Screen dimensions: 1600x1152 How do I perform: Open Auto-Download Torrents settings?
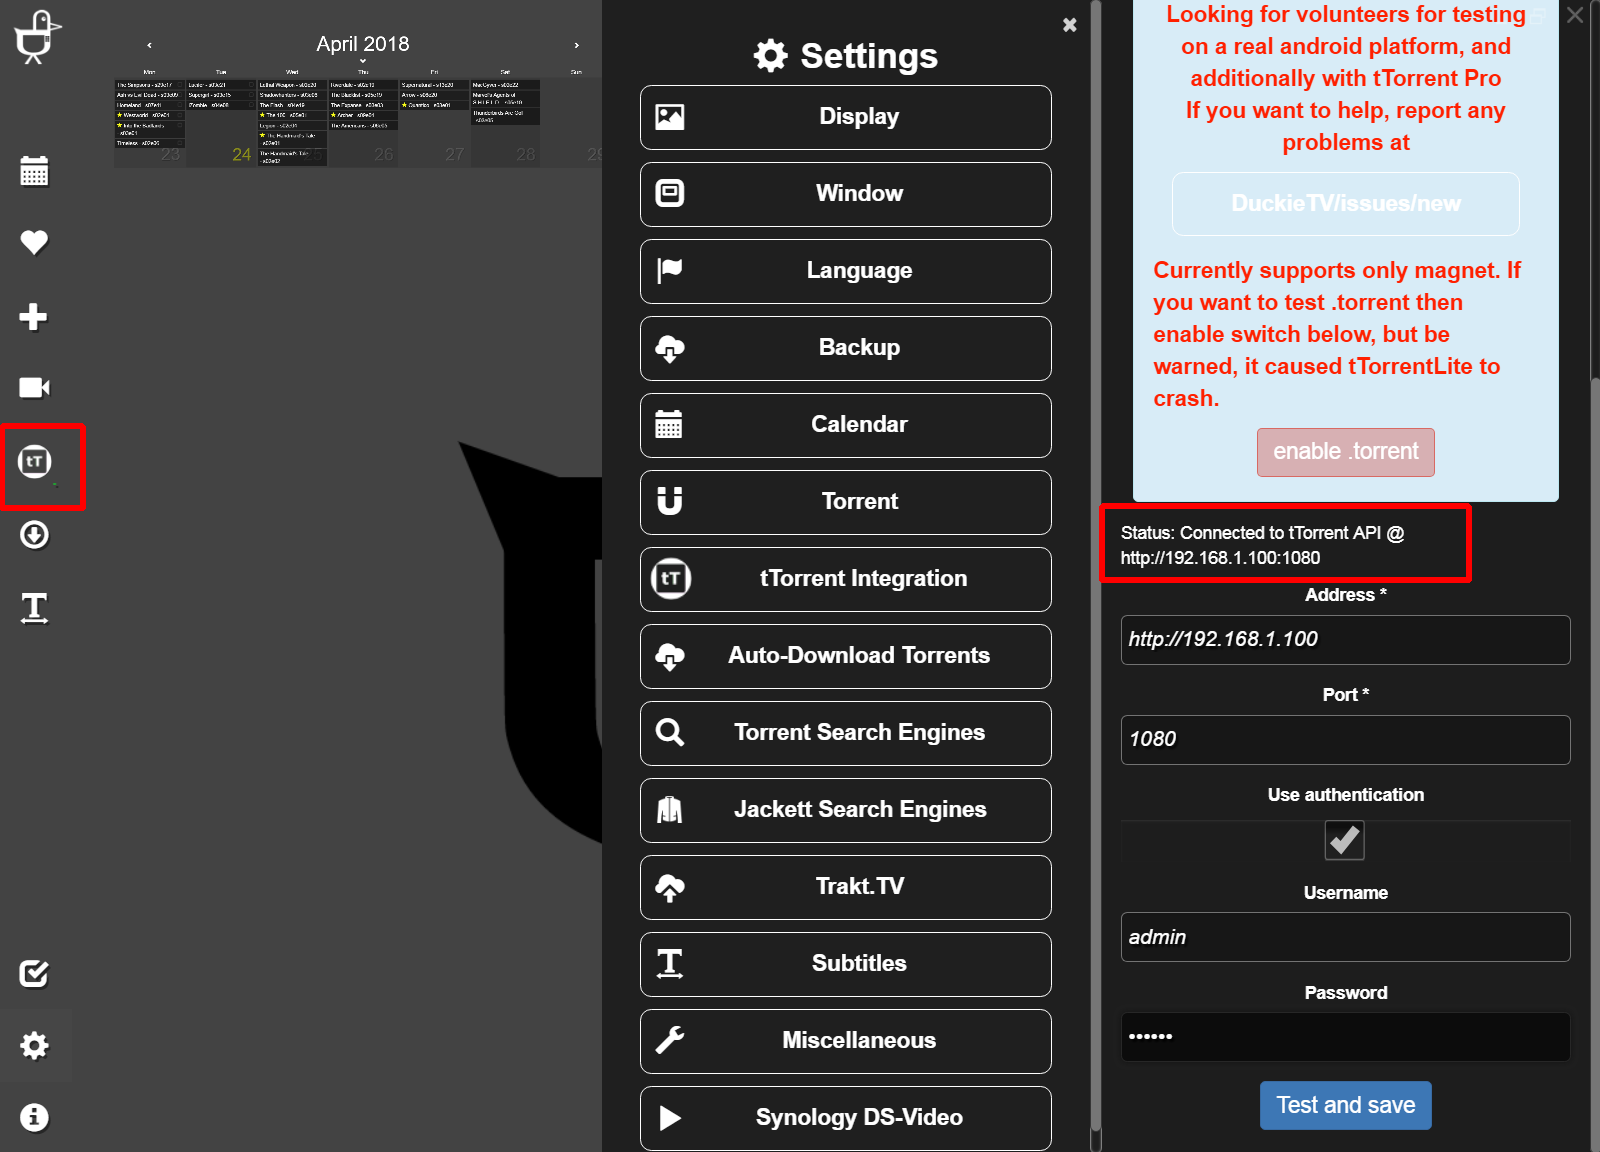(846, 656)
